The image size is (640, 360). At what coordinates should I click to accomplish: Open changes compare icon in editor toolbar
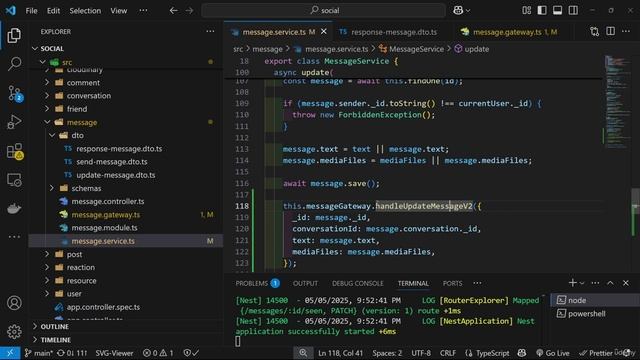(594, 31)
